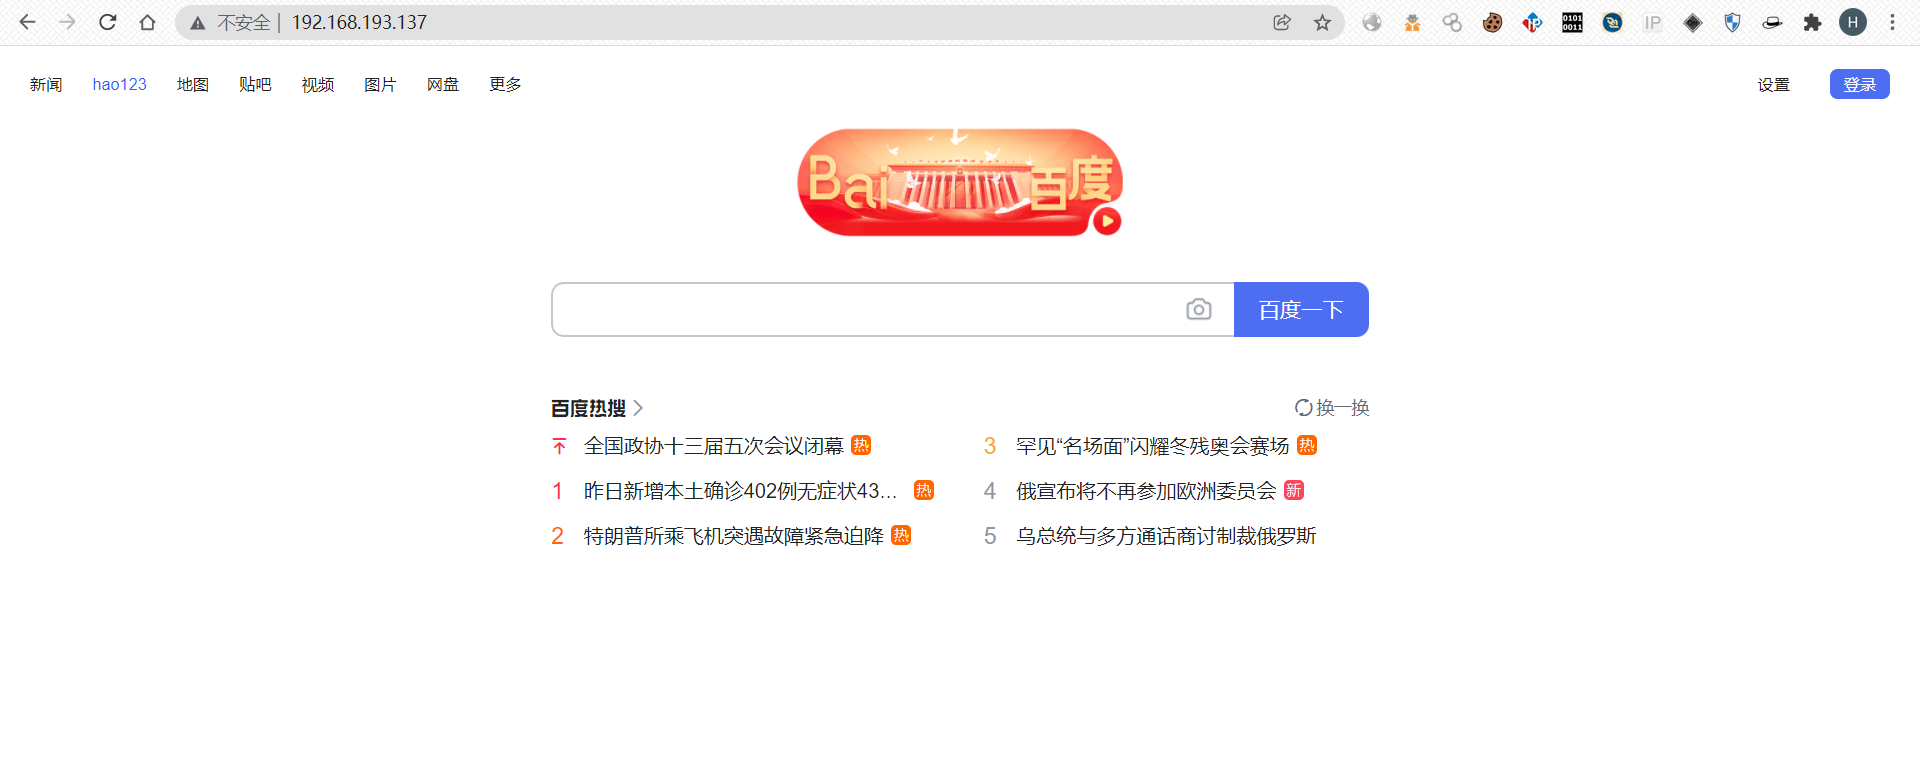1920x764 pixels.
Task: Open the 新闻 navigation link
Action: point(46,85)
